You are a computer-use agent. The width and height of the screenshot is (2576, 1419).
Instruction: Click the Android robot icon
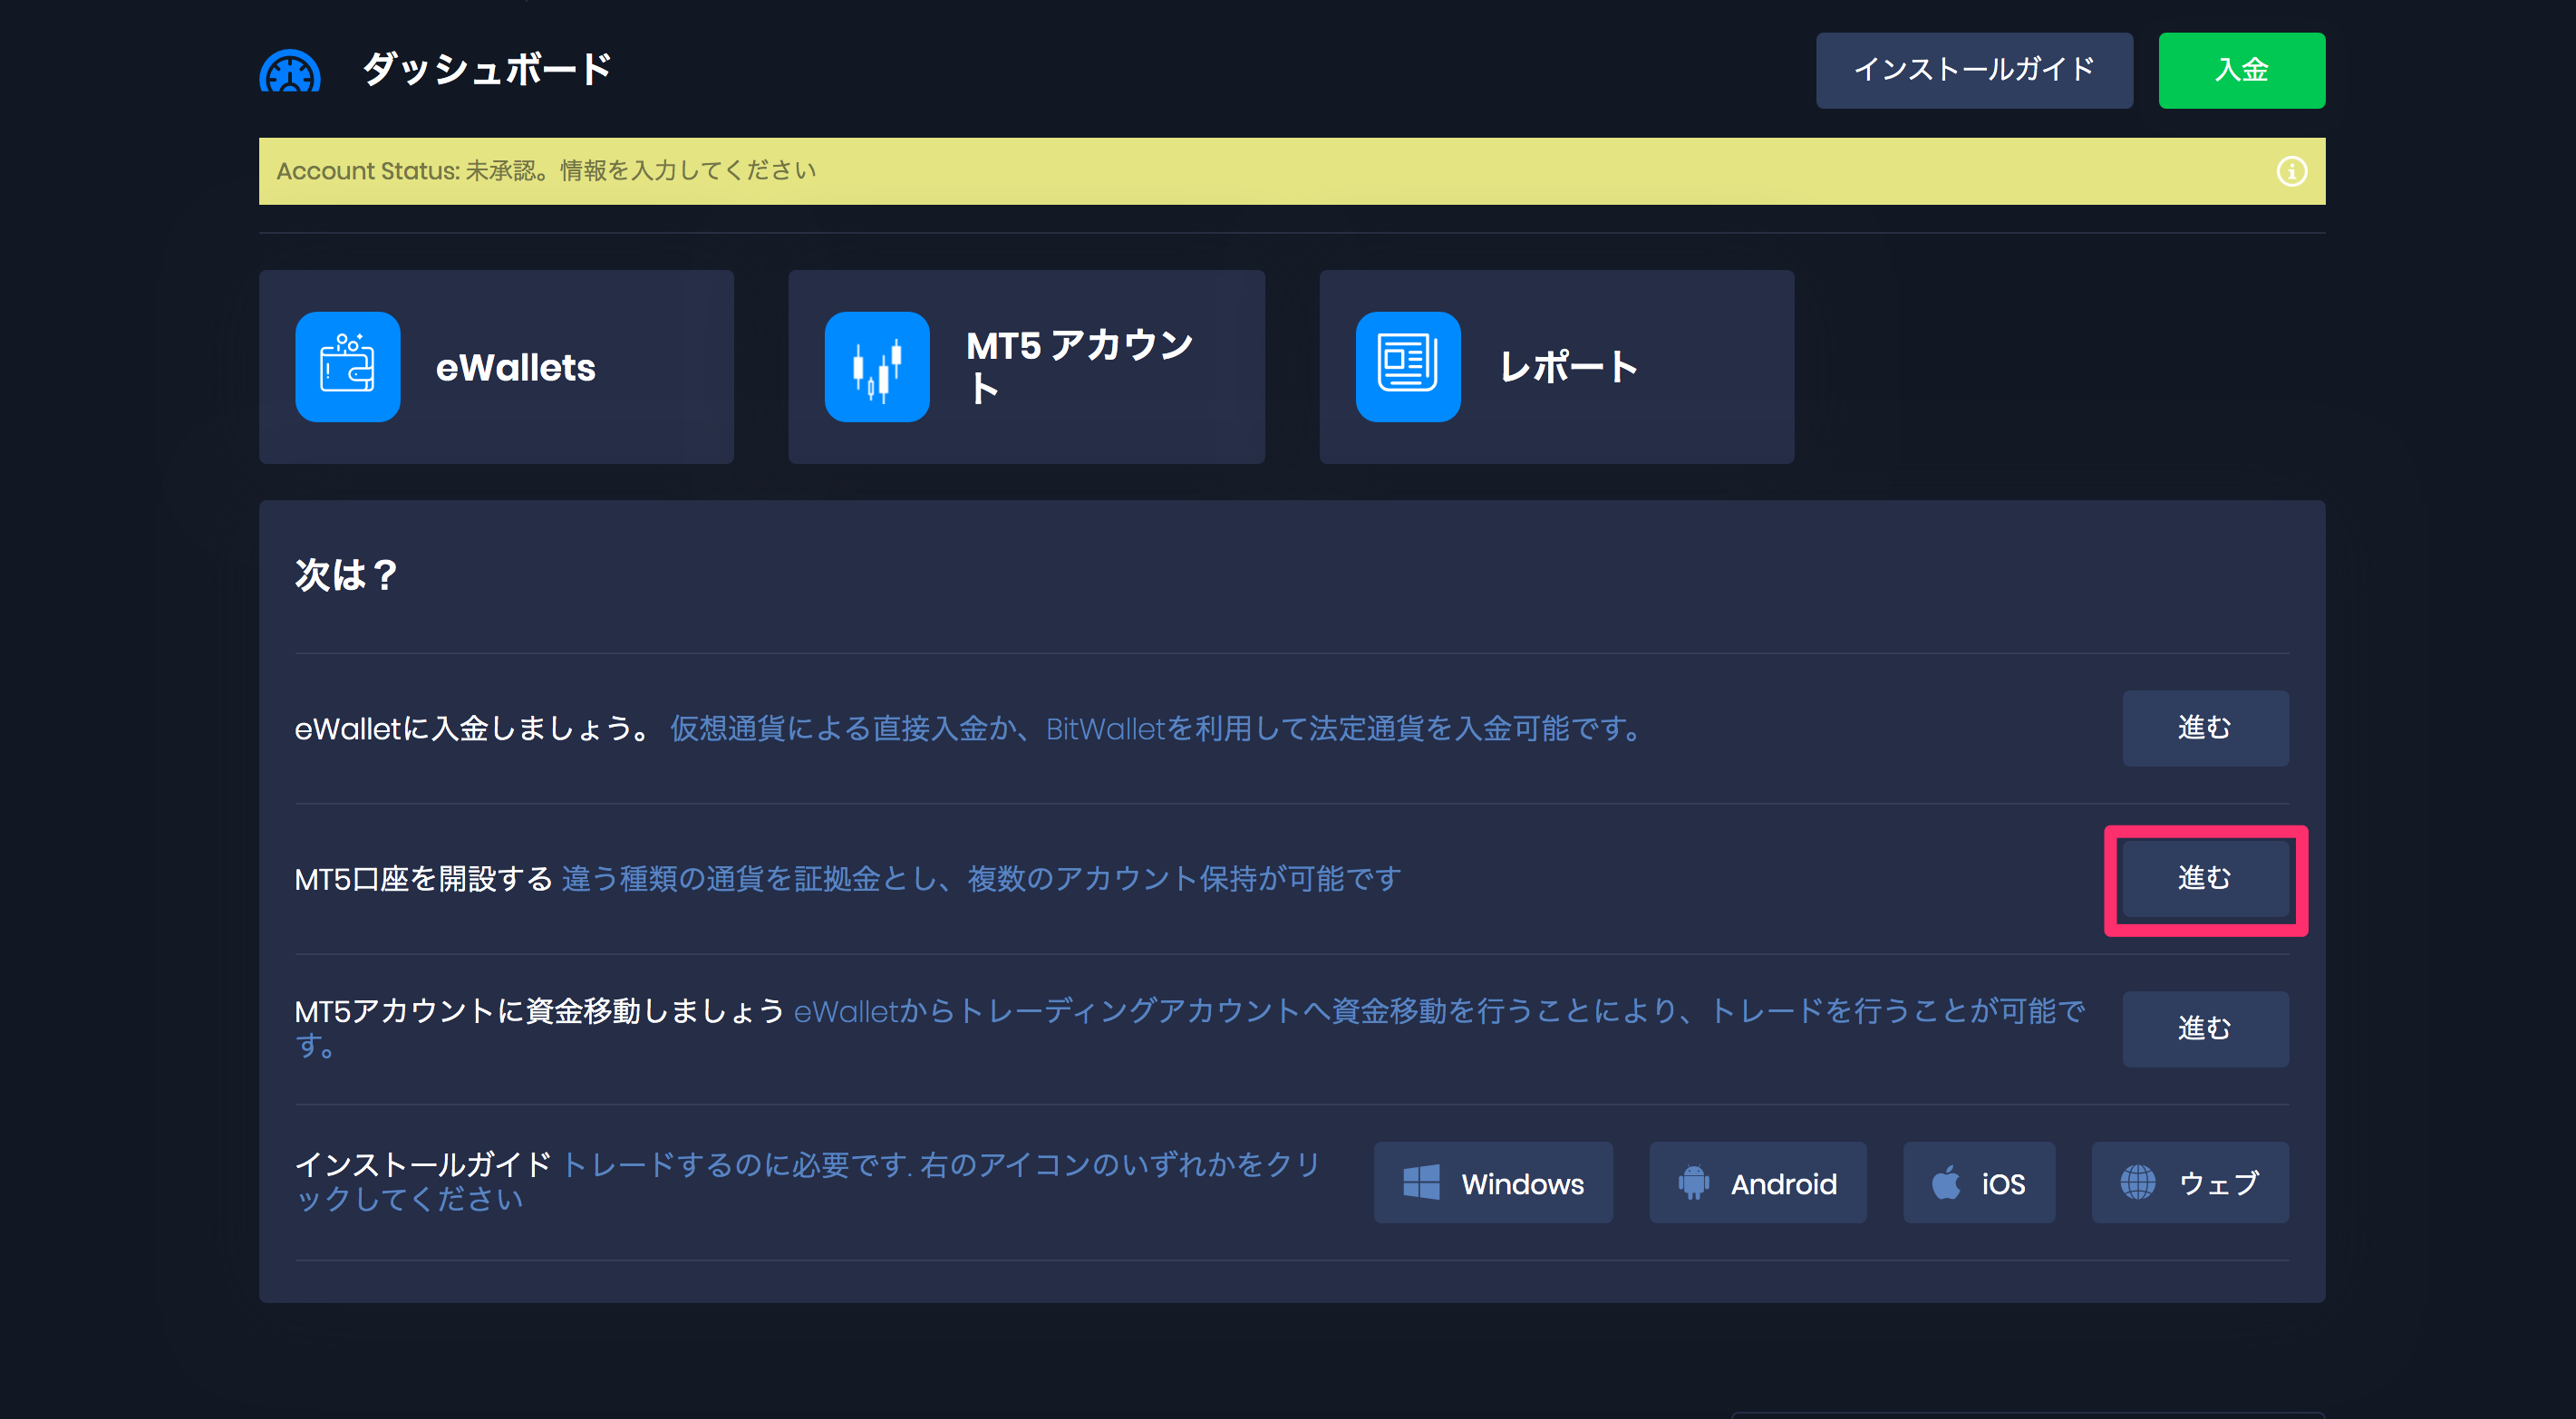(1693, 1183)
